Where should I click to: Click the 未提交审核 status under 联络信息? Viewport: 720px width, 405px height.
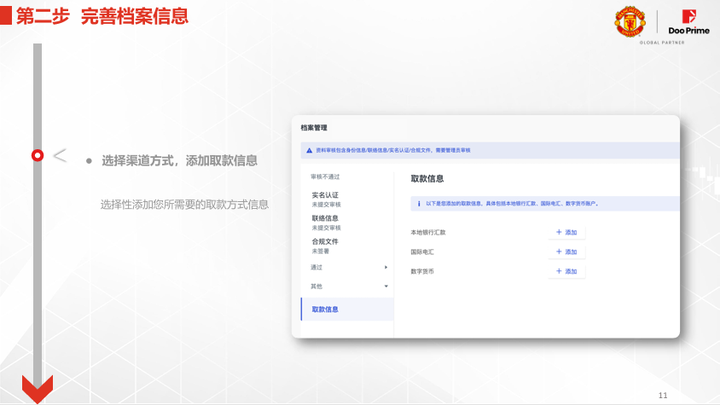326,228
